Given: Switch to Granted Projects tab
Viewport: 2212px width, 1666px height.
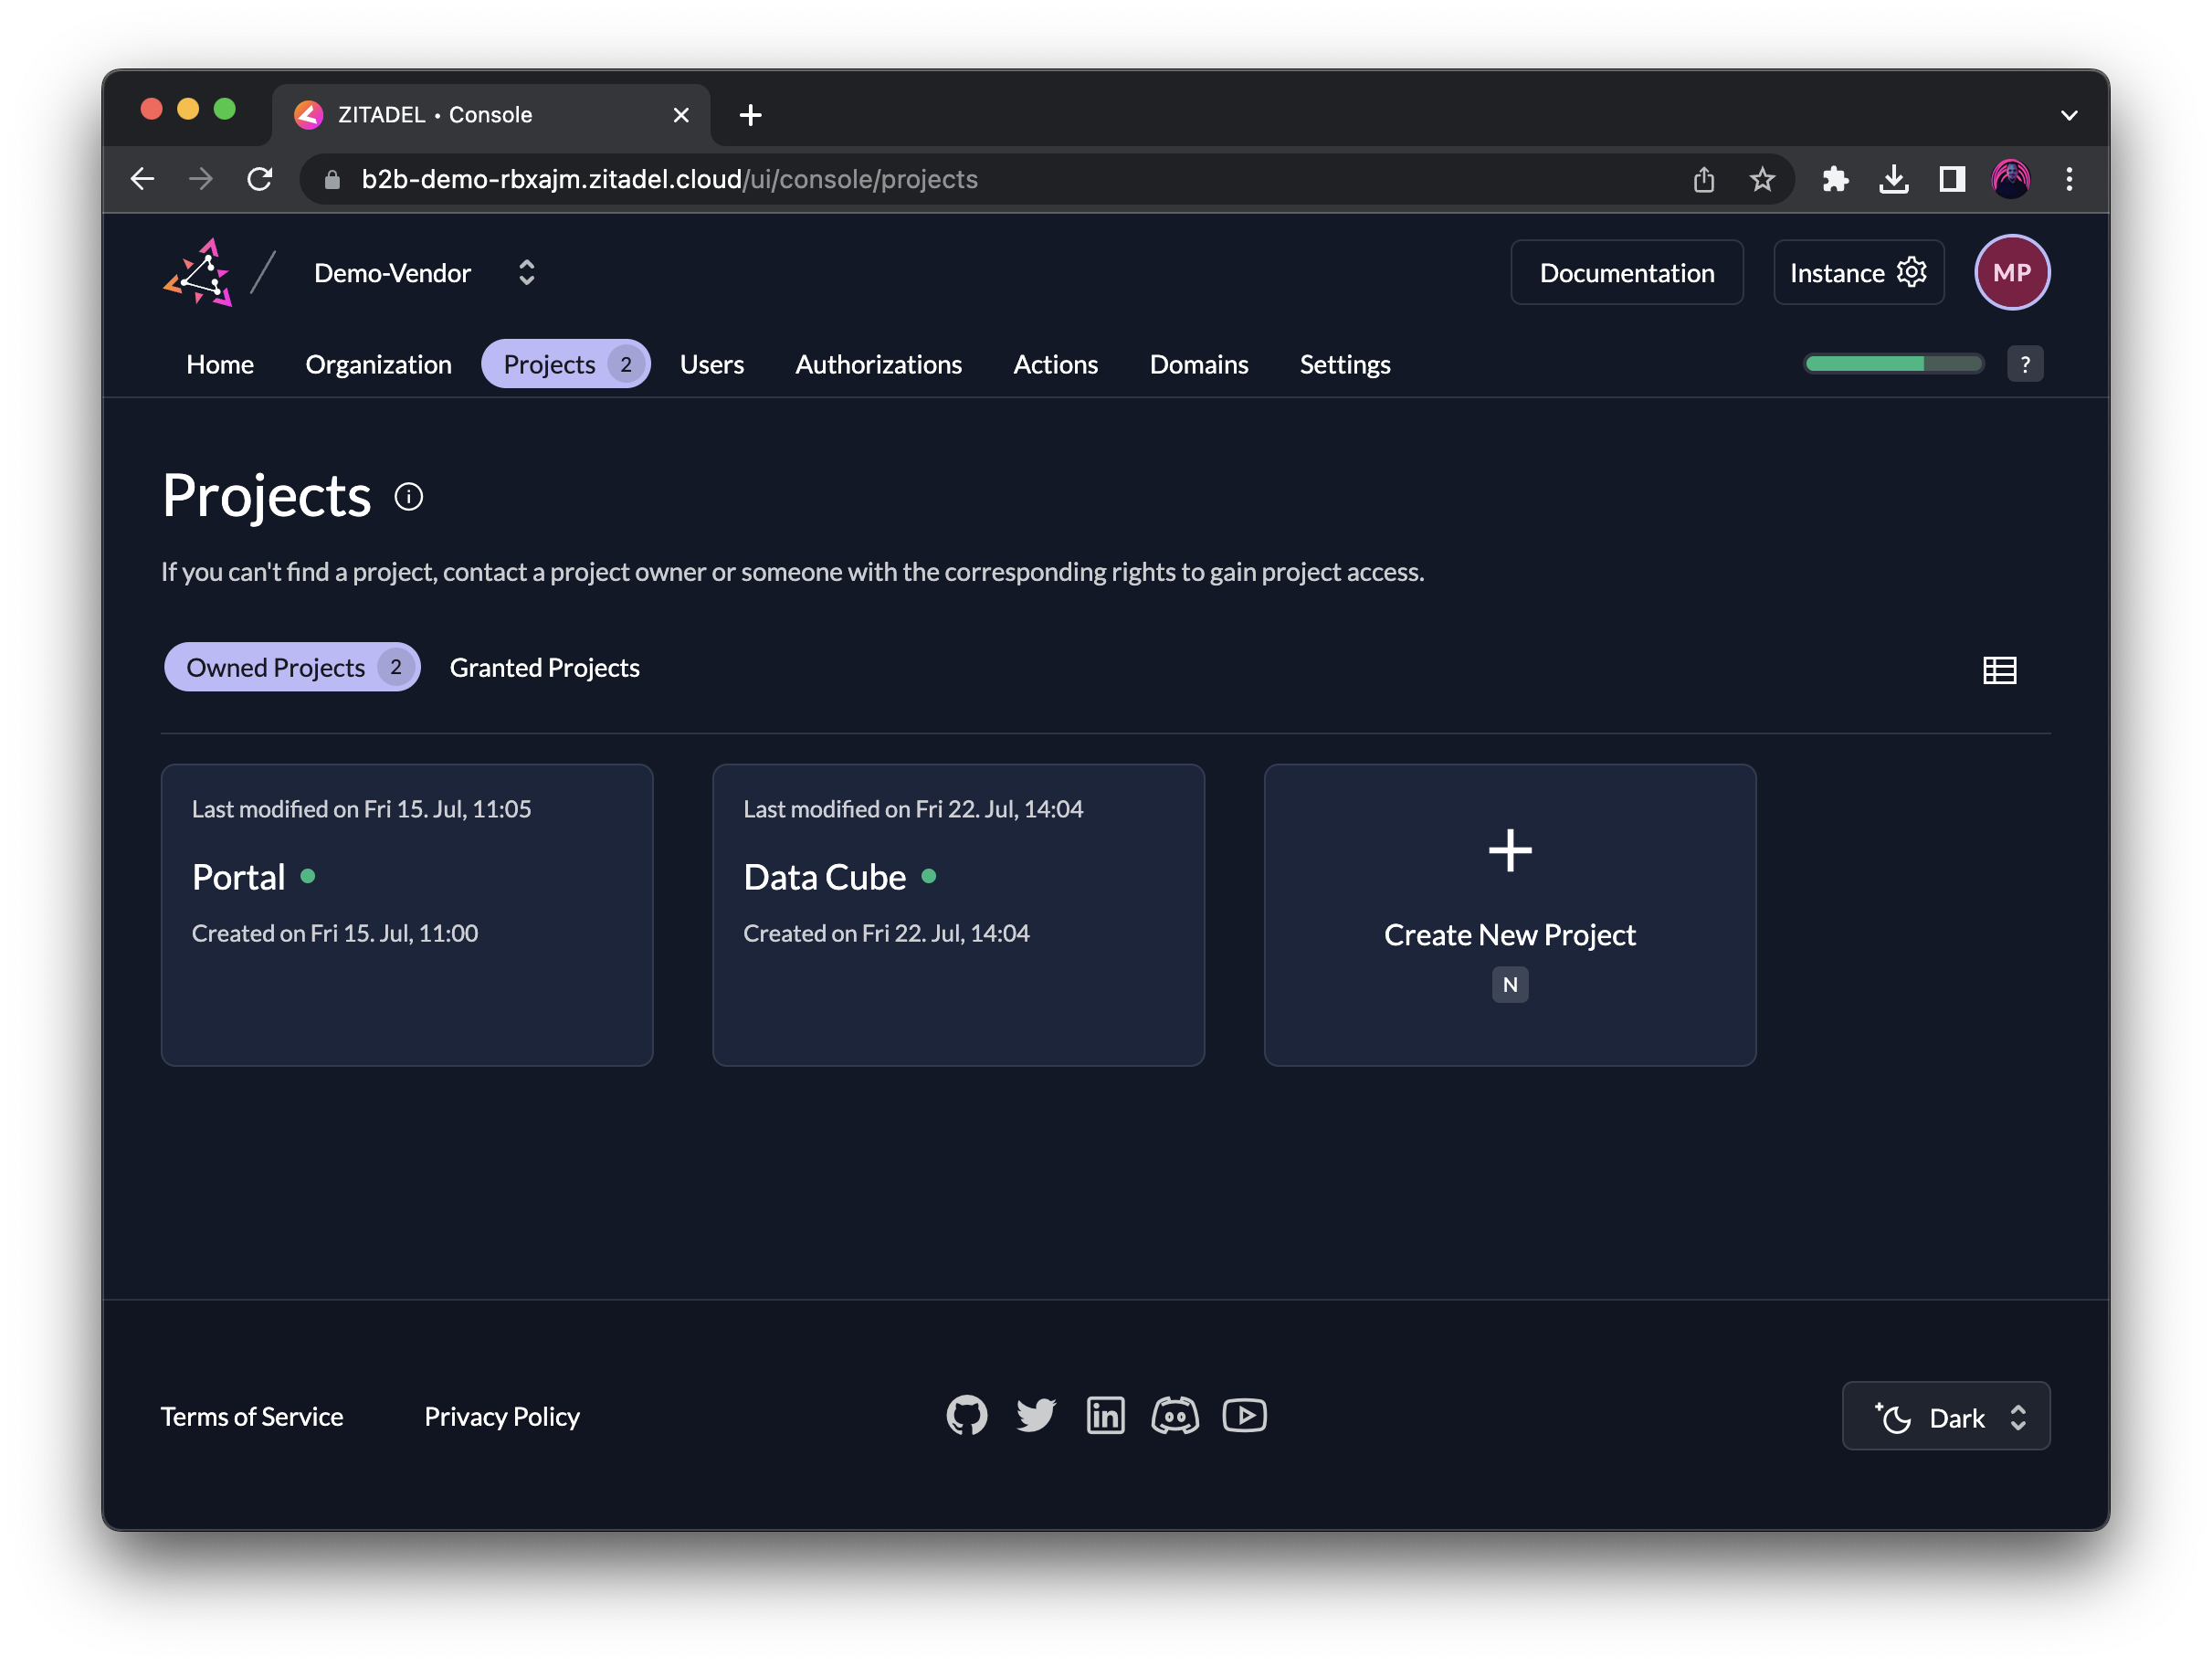Looking at the screenshot, I should coord(544,667).
